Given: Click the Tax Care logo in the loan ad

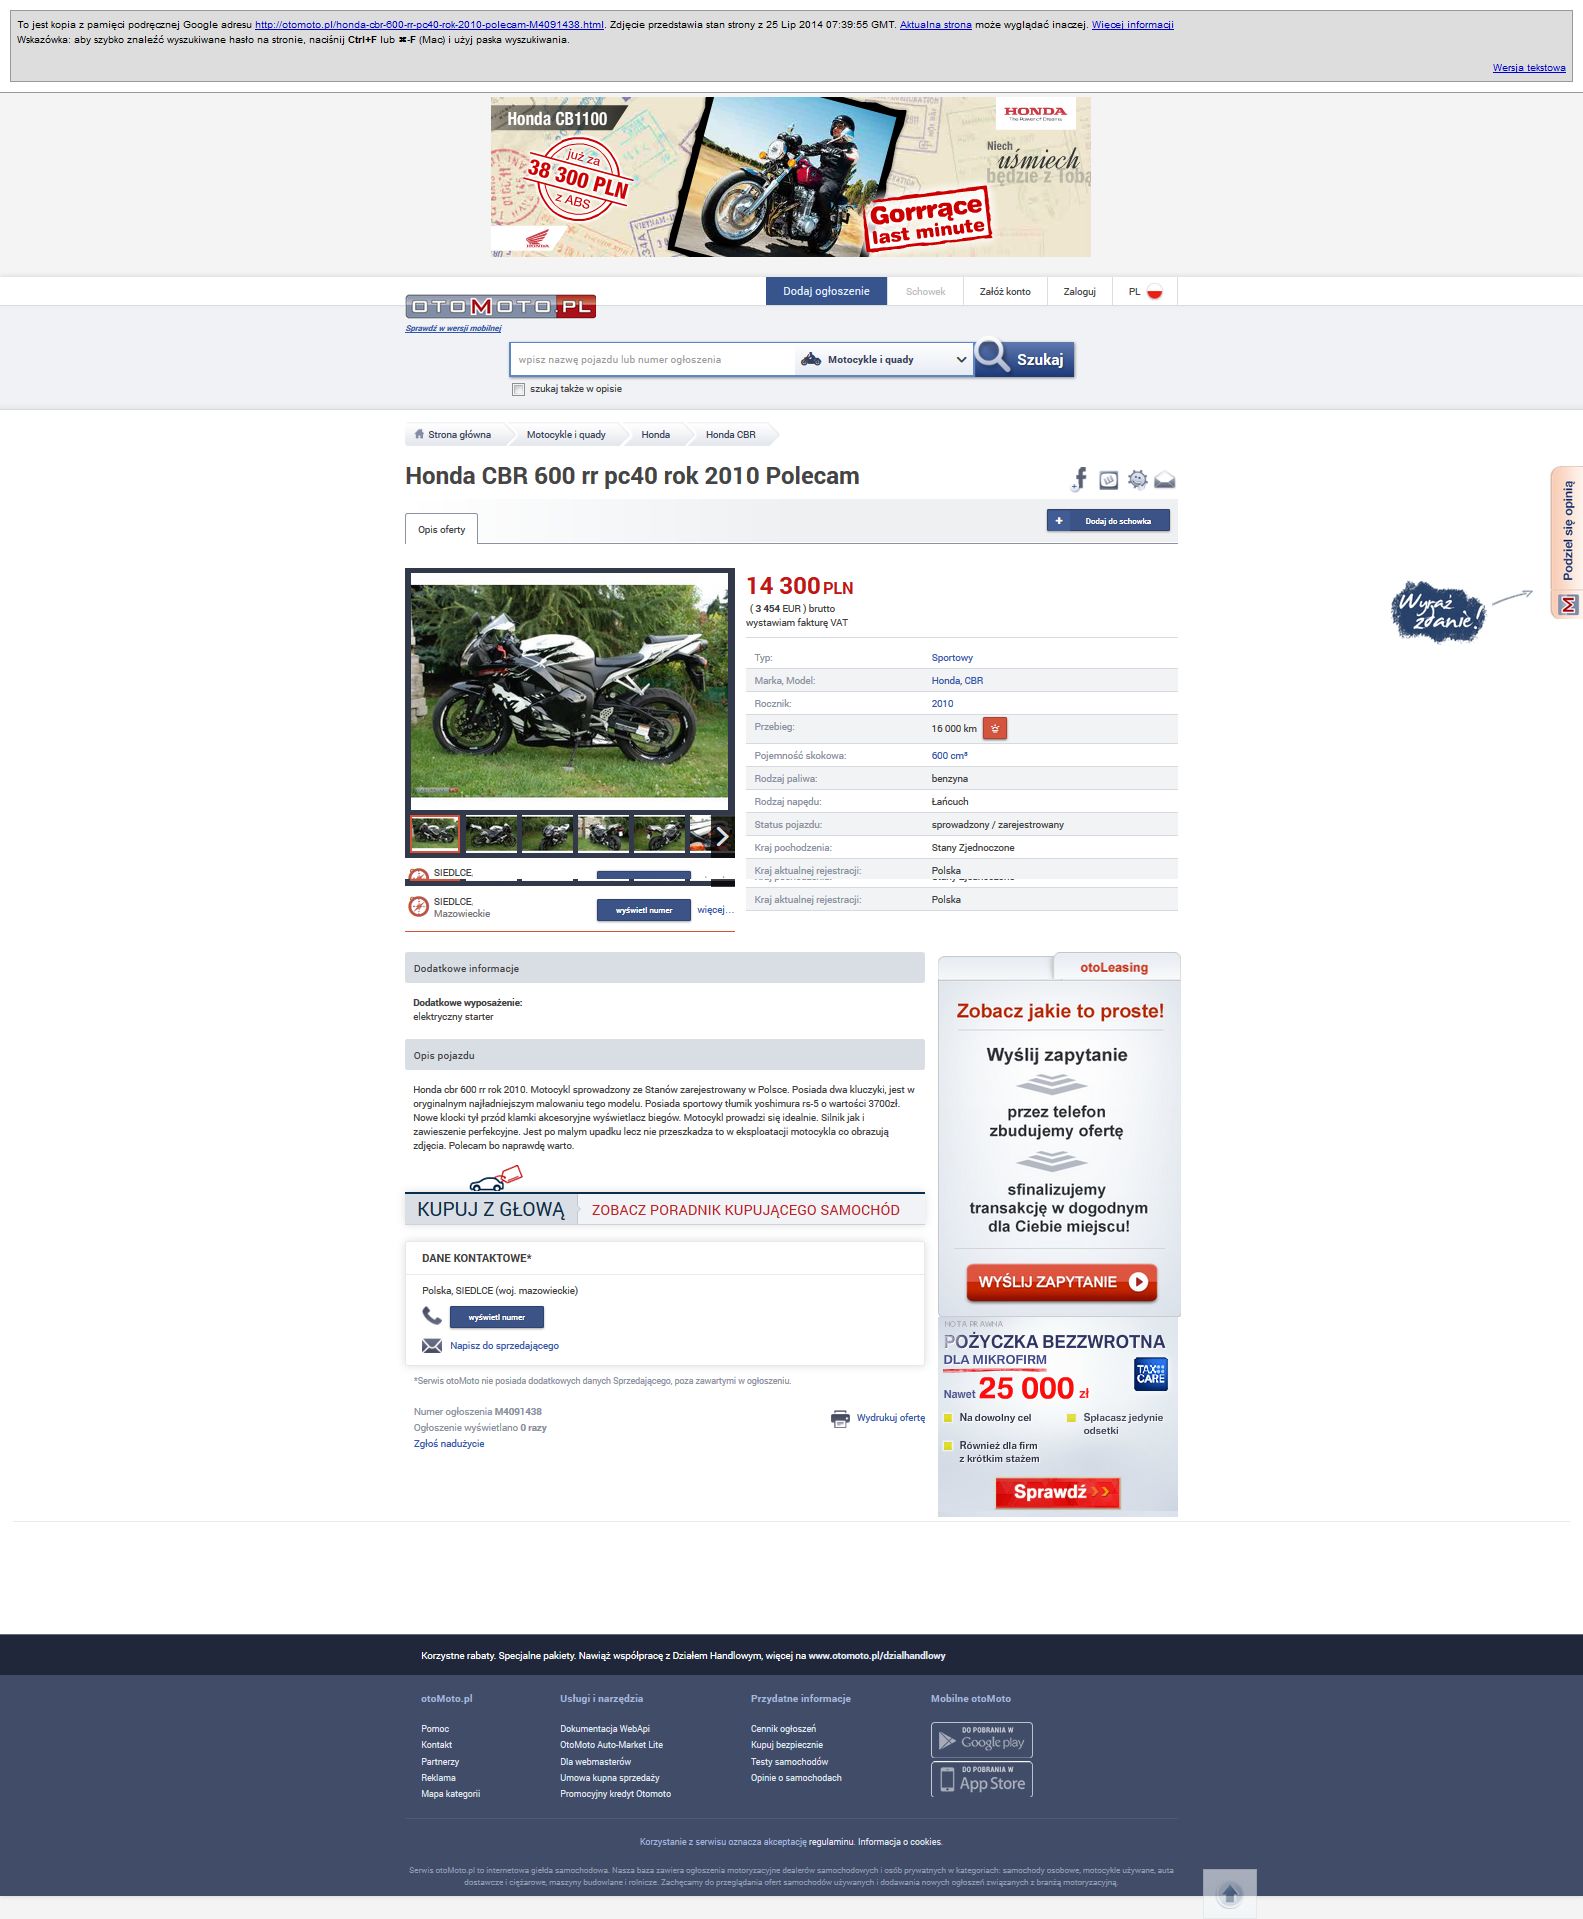Looking at the screenshot, I should coord(1151,1374).
